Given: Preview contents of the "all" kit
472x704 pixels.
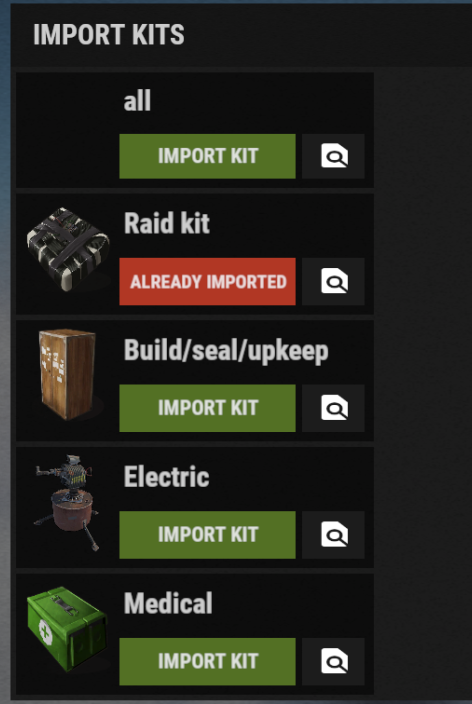Looking at the screenshot, I should pyautogui.click(x=333, y=156).
